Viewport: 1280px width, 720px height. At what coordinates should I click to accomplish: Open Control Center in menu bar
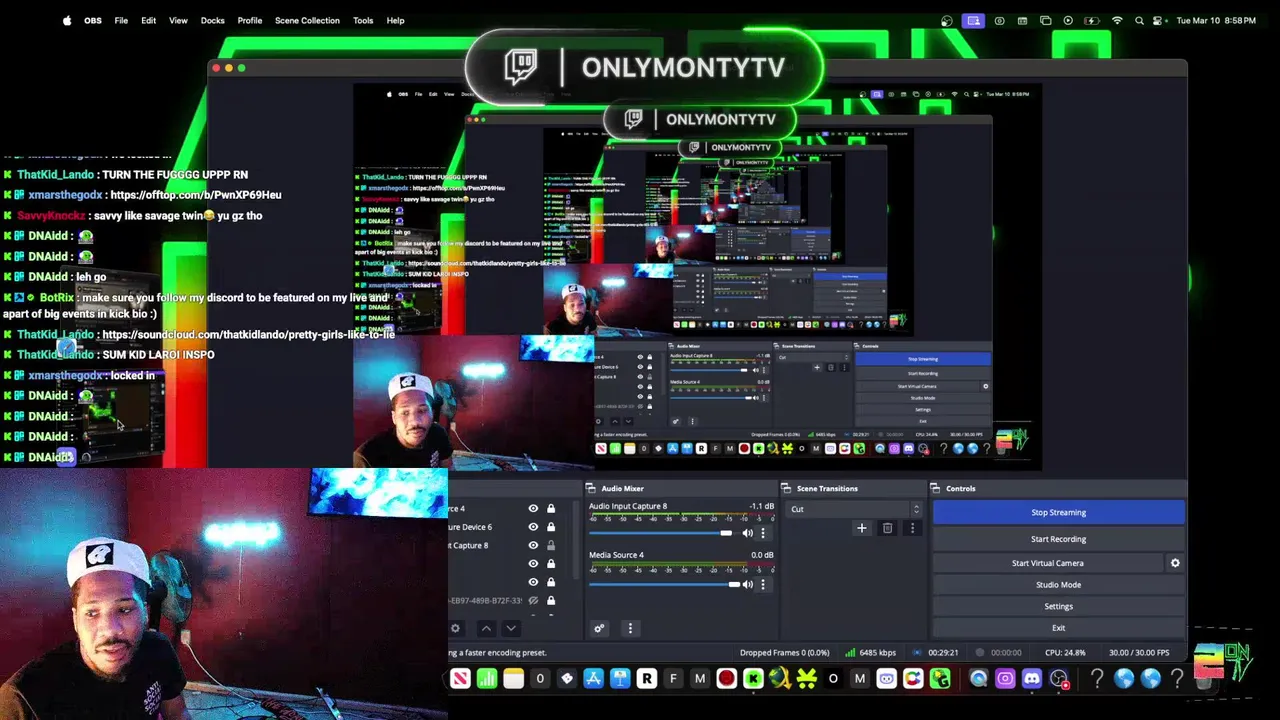pyautogui.click(x=1159, y=20)
